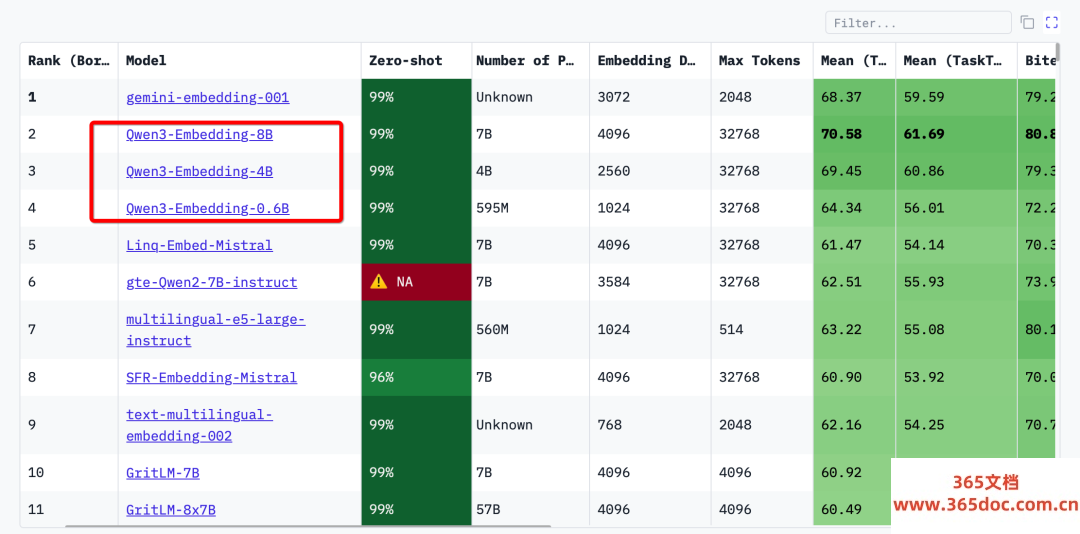The width and height of the screenshot is (1080, 534).
Task: Sort by the Rank column header
Action: pyautogui.click(x=68, y=61)
